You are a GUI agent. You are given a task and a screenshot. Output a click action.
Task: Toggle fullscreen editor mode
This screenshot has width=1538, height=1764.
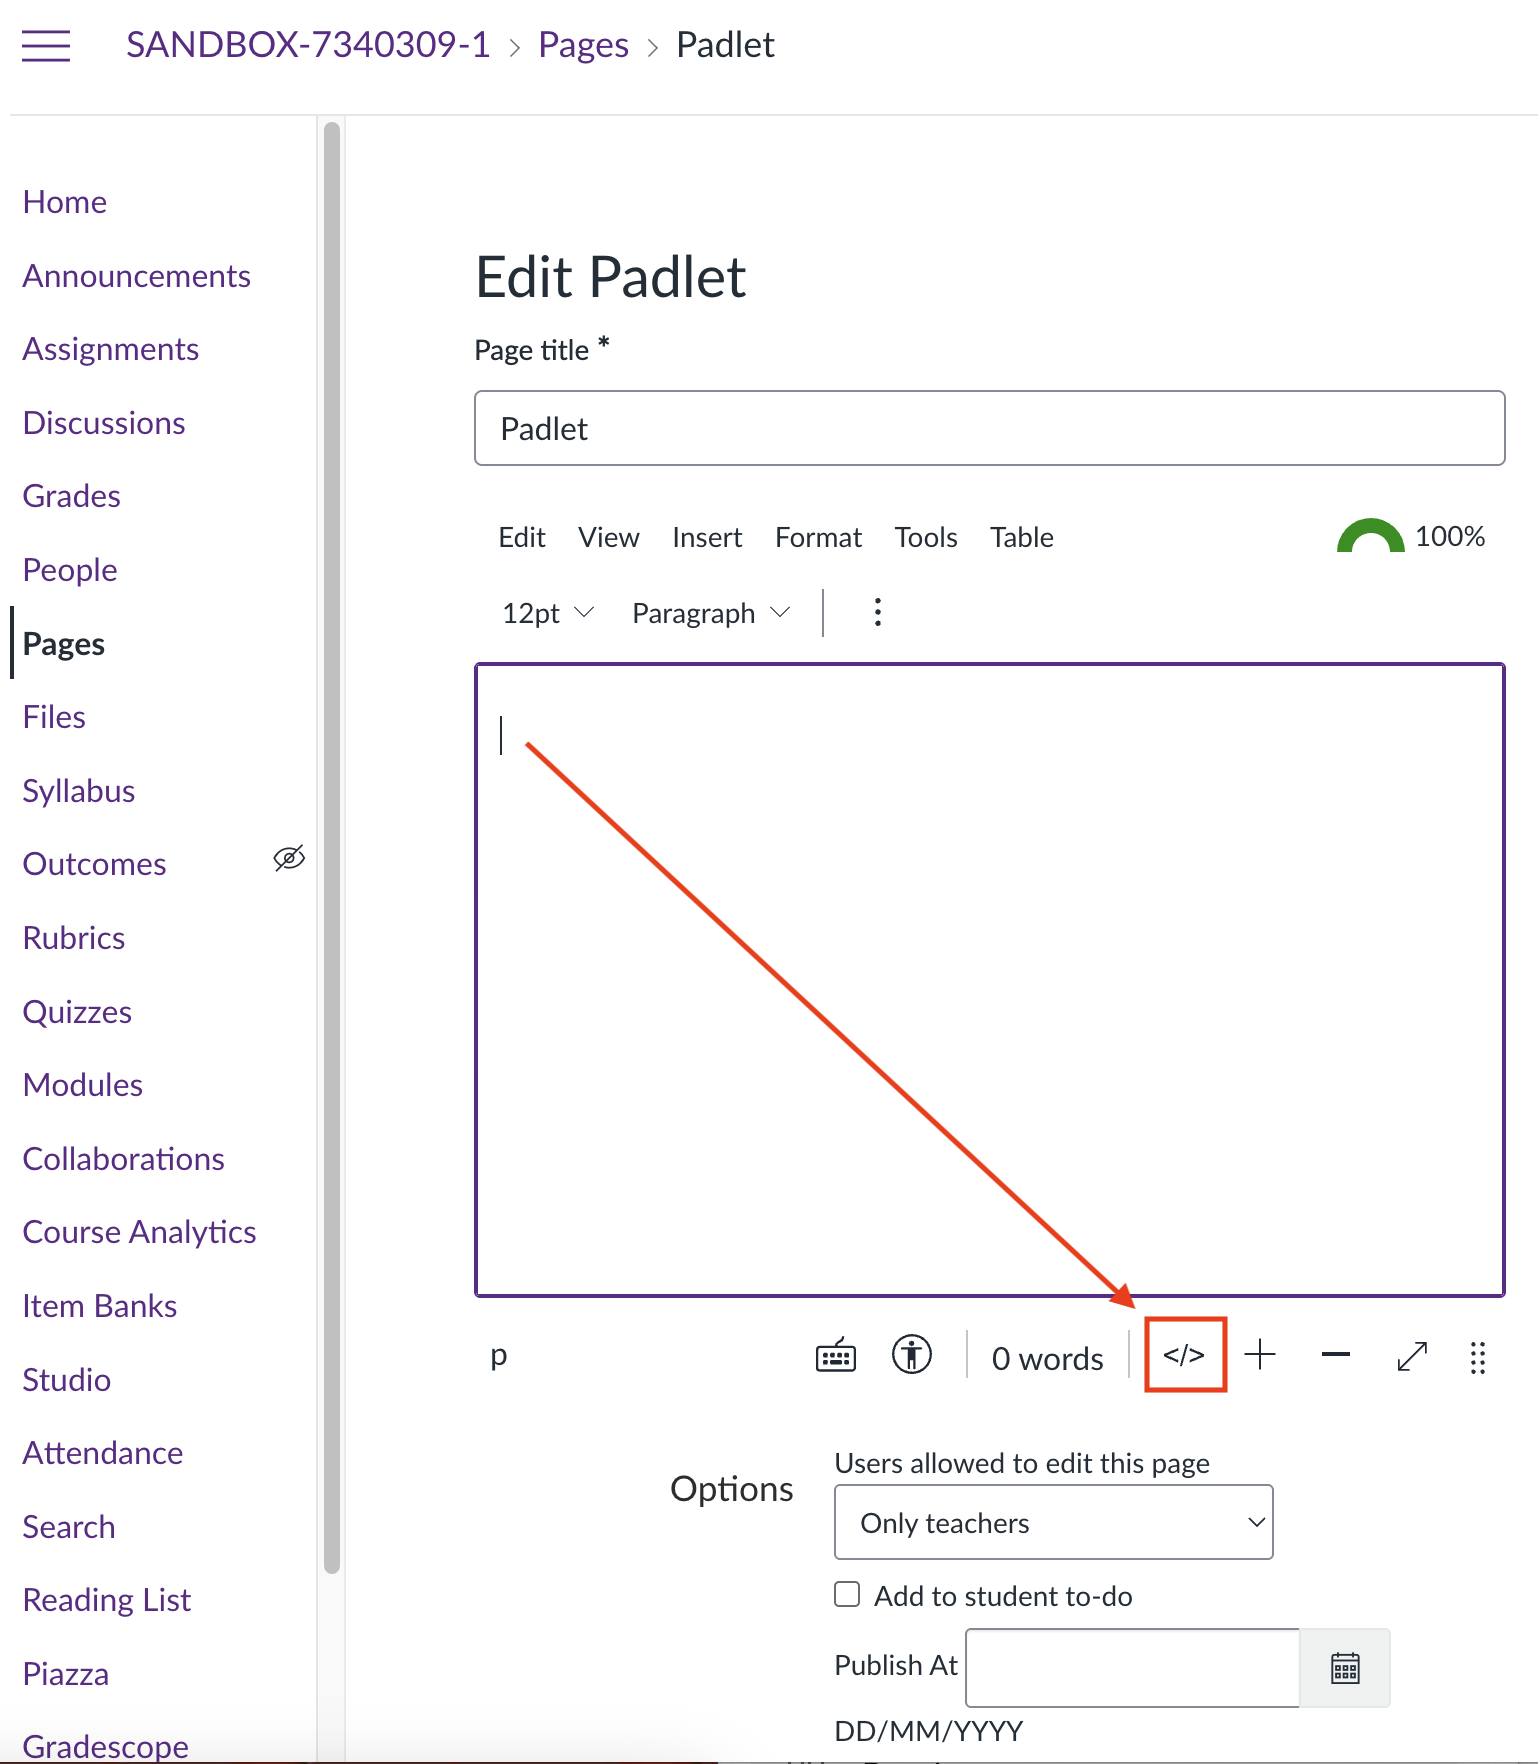click(1411, 1357)
